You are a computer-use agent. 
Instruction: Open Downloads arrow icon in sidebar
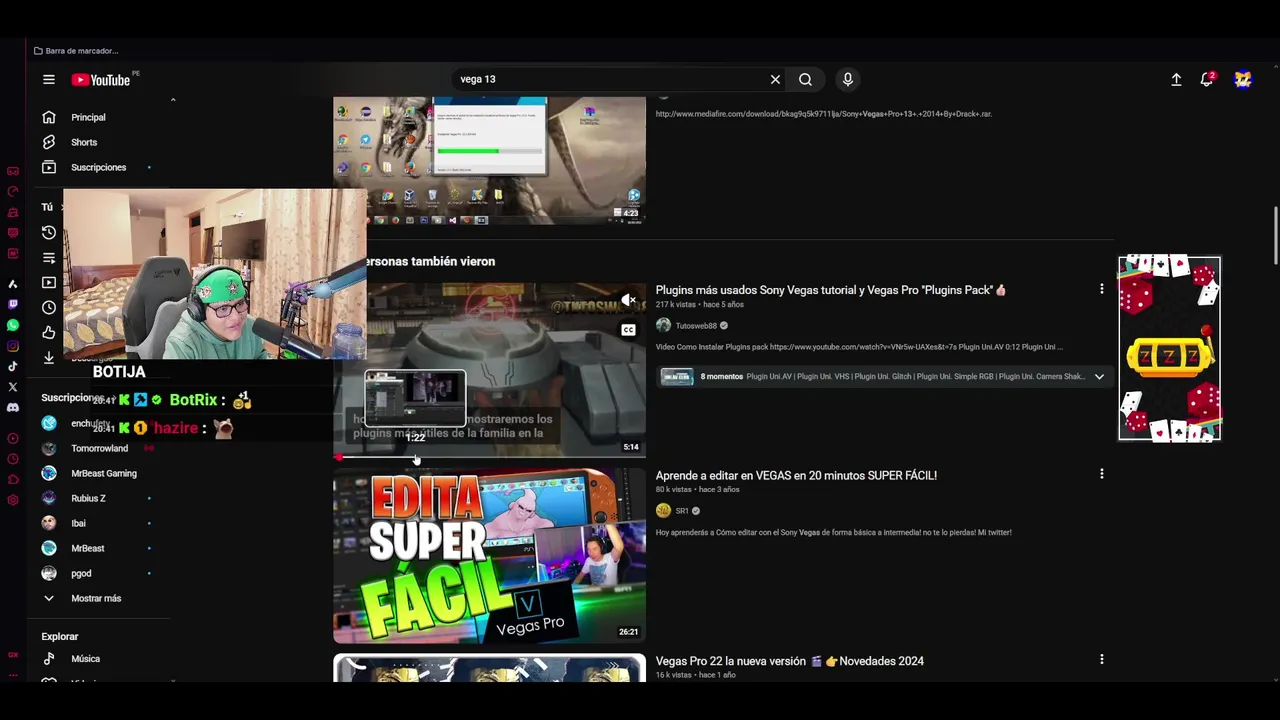(x=48, y=357)
